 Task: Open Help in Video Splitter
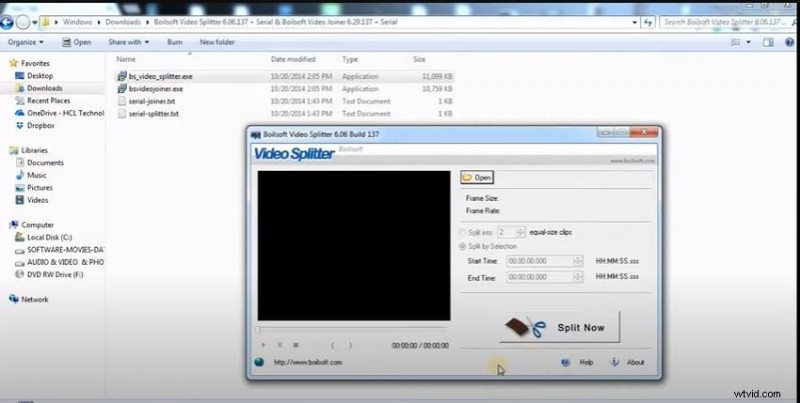coord(586,362)
